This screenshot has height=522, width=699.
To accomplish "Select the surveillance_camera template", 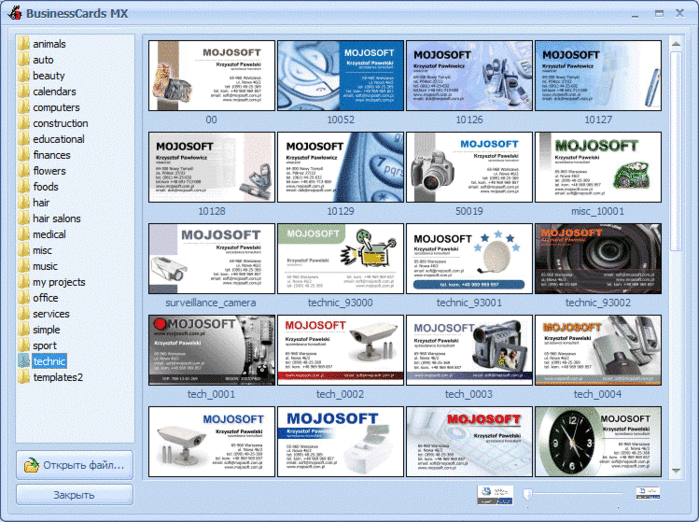I will pyautogui.click(x=211, y=259).
